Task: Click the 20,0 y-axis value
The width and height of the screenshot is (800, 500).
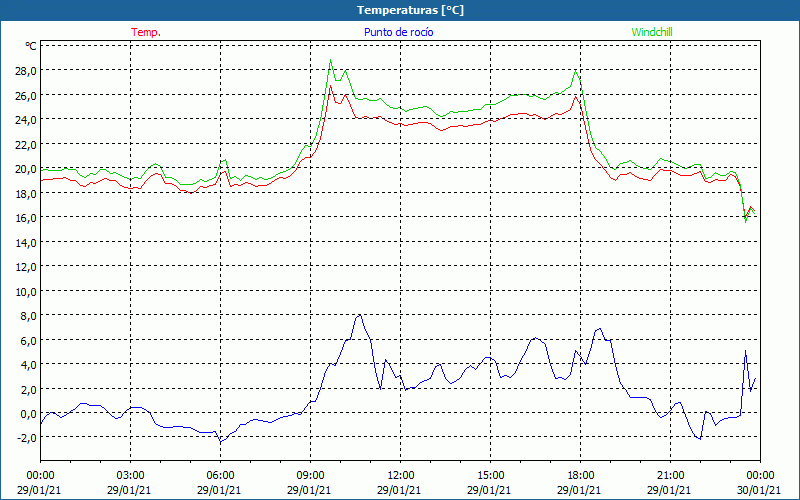Action: point(26,169)
